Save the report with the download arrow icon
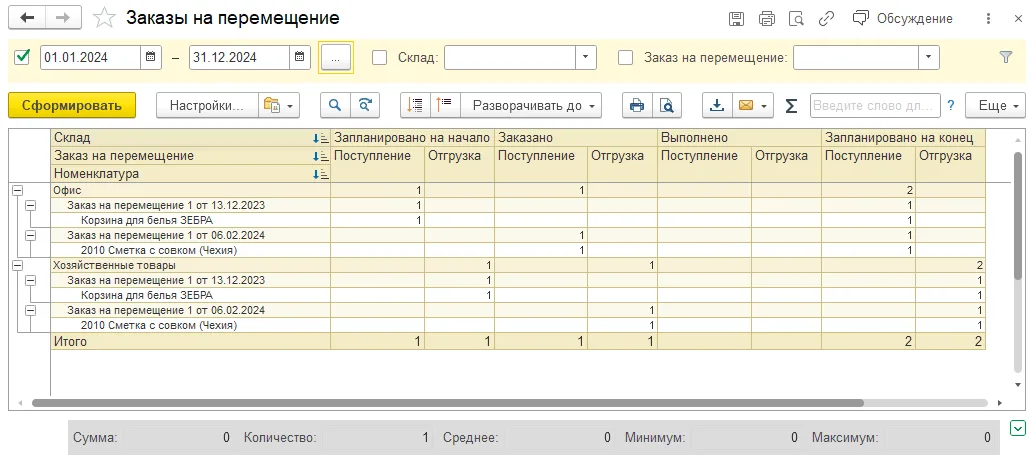 tap(717, 105)
